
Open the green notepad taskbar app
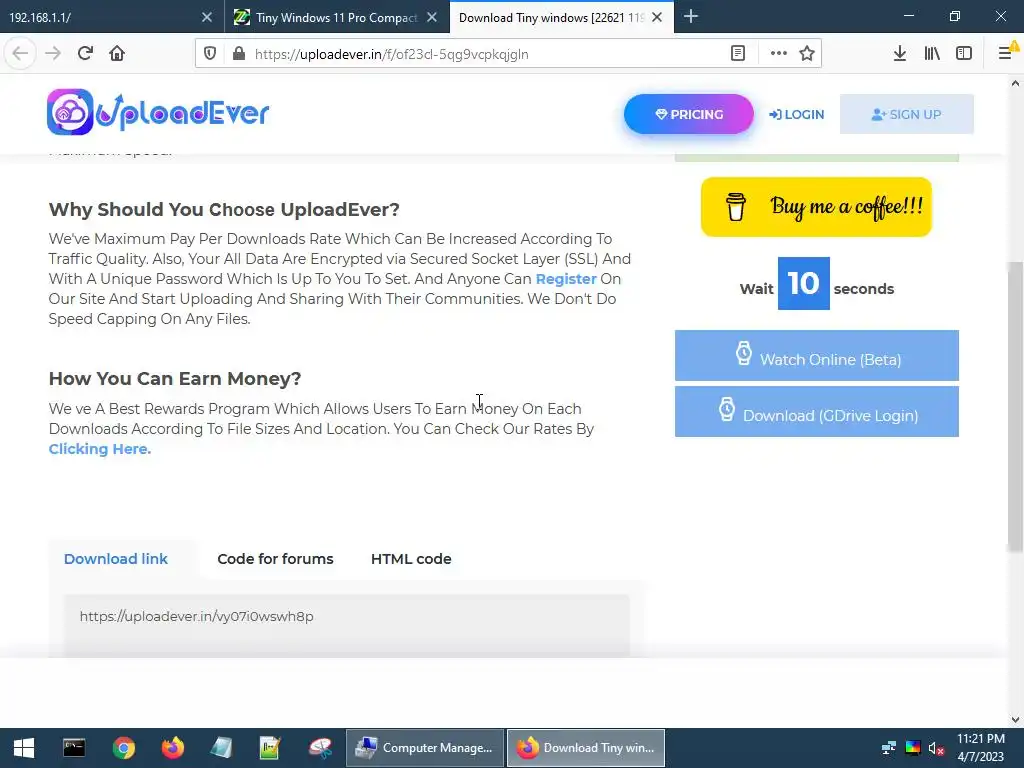coord(270,748)
